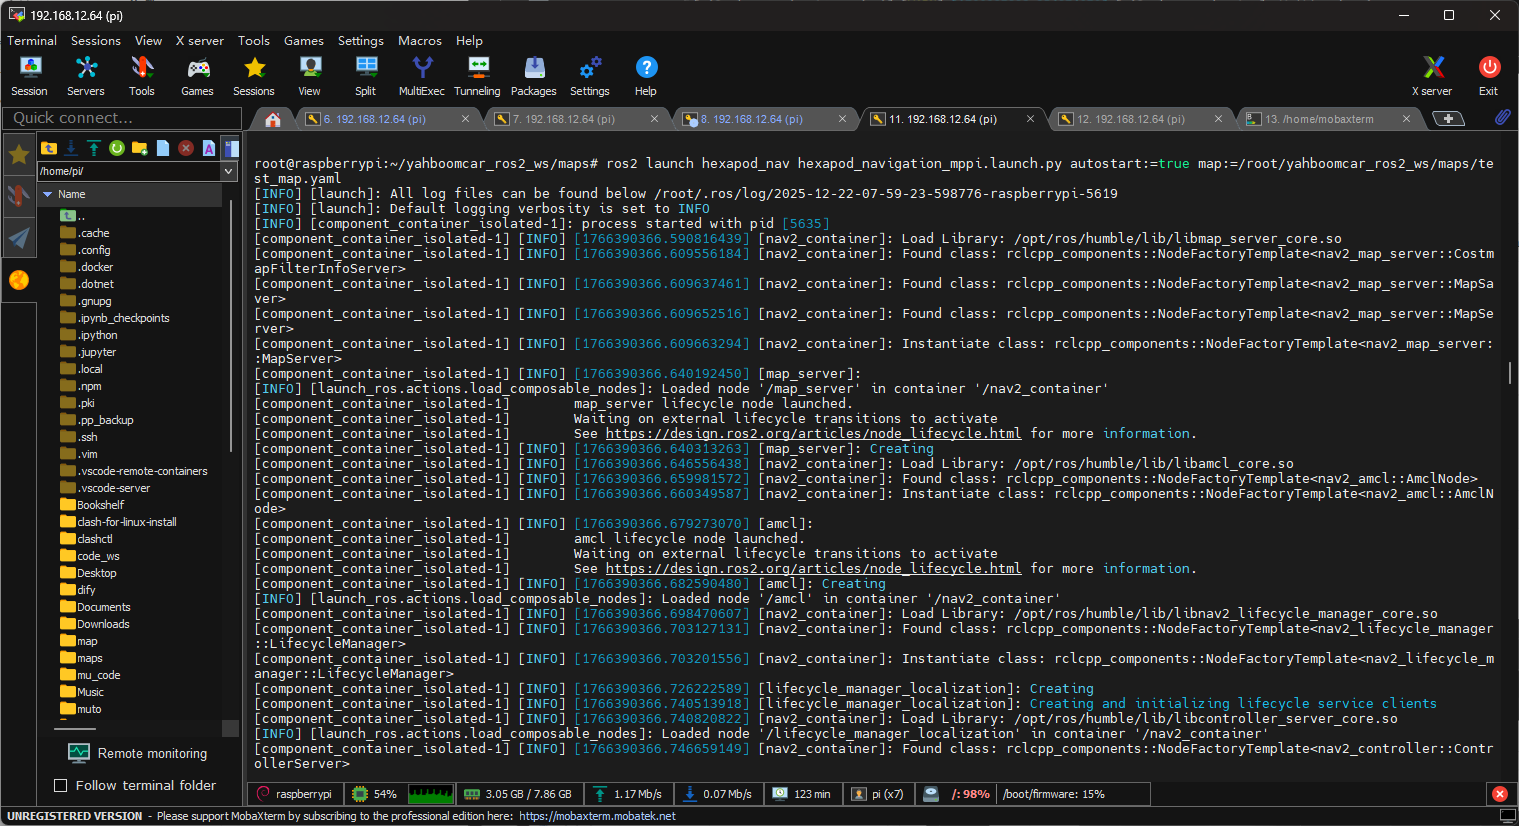The height and width of the screenshot is (826, 1519).
Task: Open the Packages toolbar icon
Action: (x=534, y=76)
